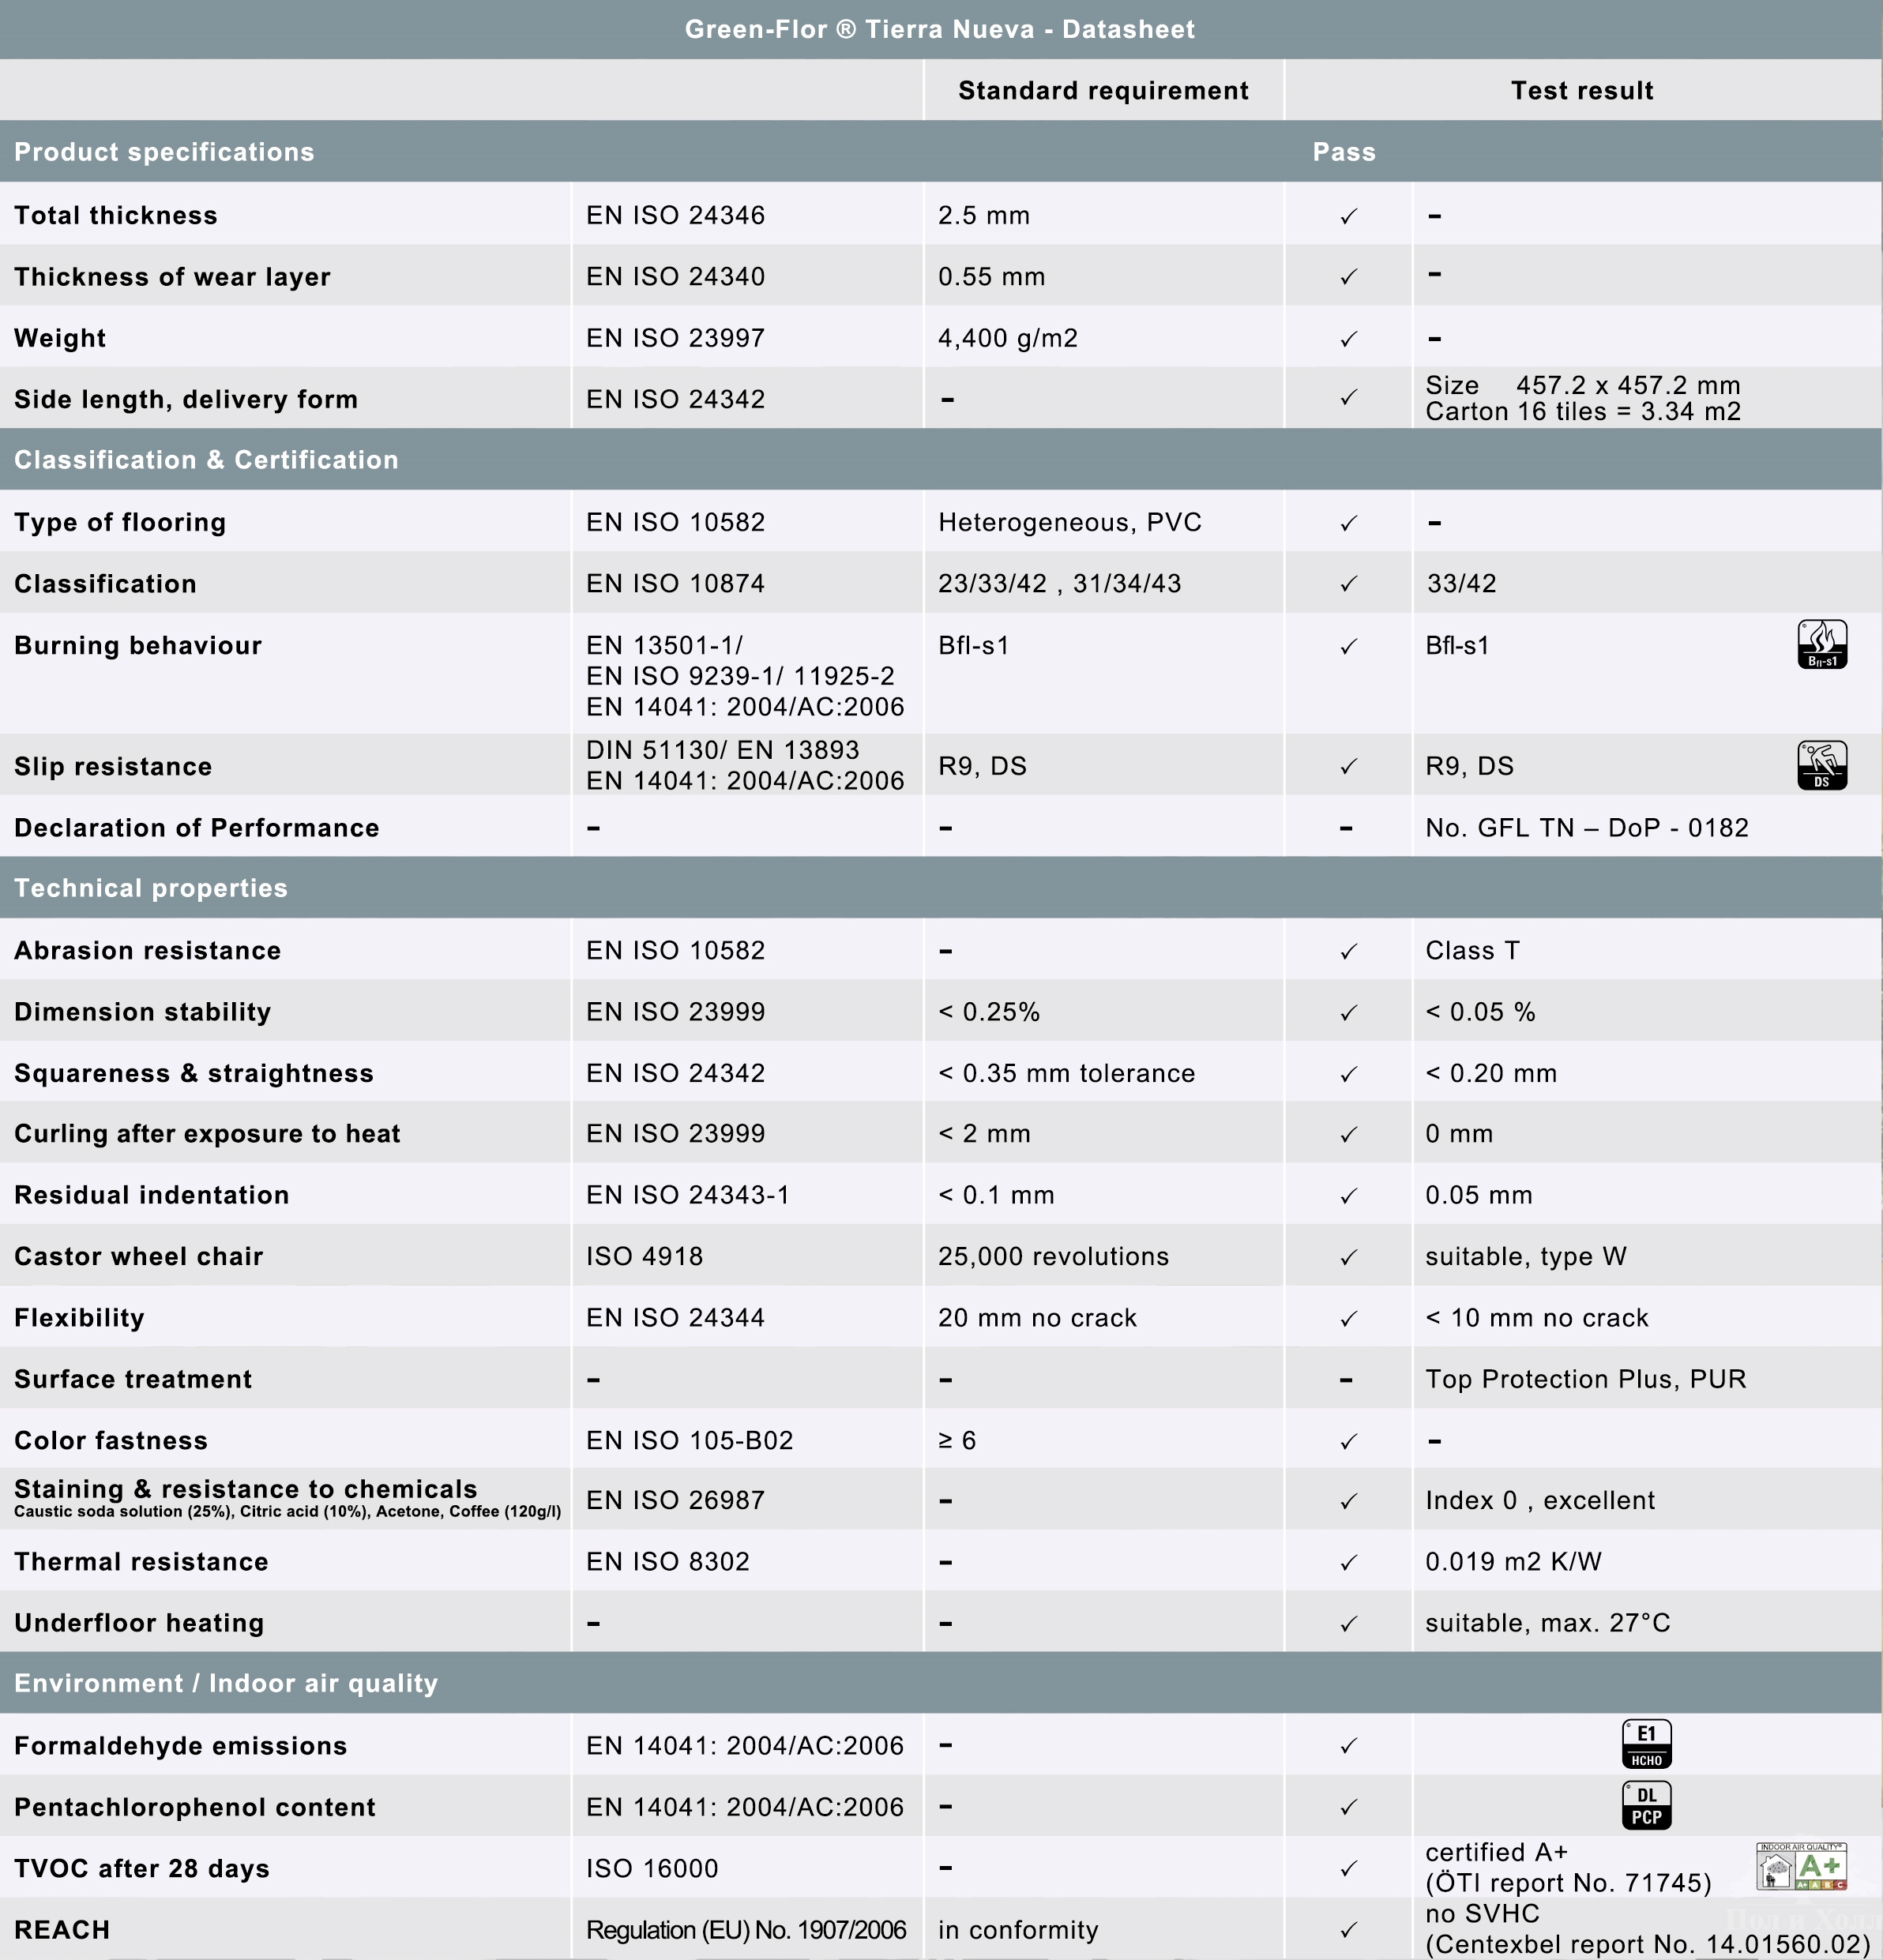1883x1960 pixels.
Task: Click Regulation (EU) No. 1907/2006 cell
Action: tap(746, 1930)
